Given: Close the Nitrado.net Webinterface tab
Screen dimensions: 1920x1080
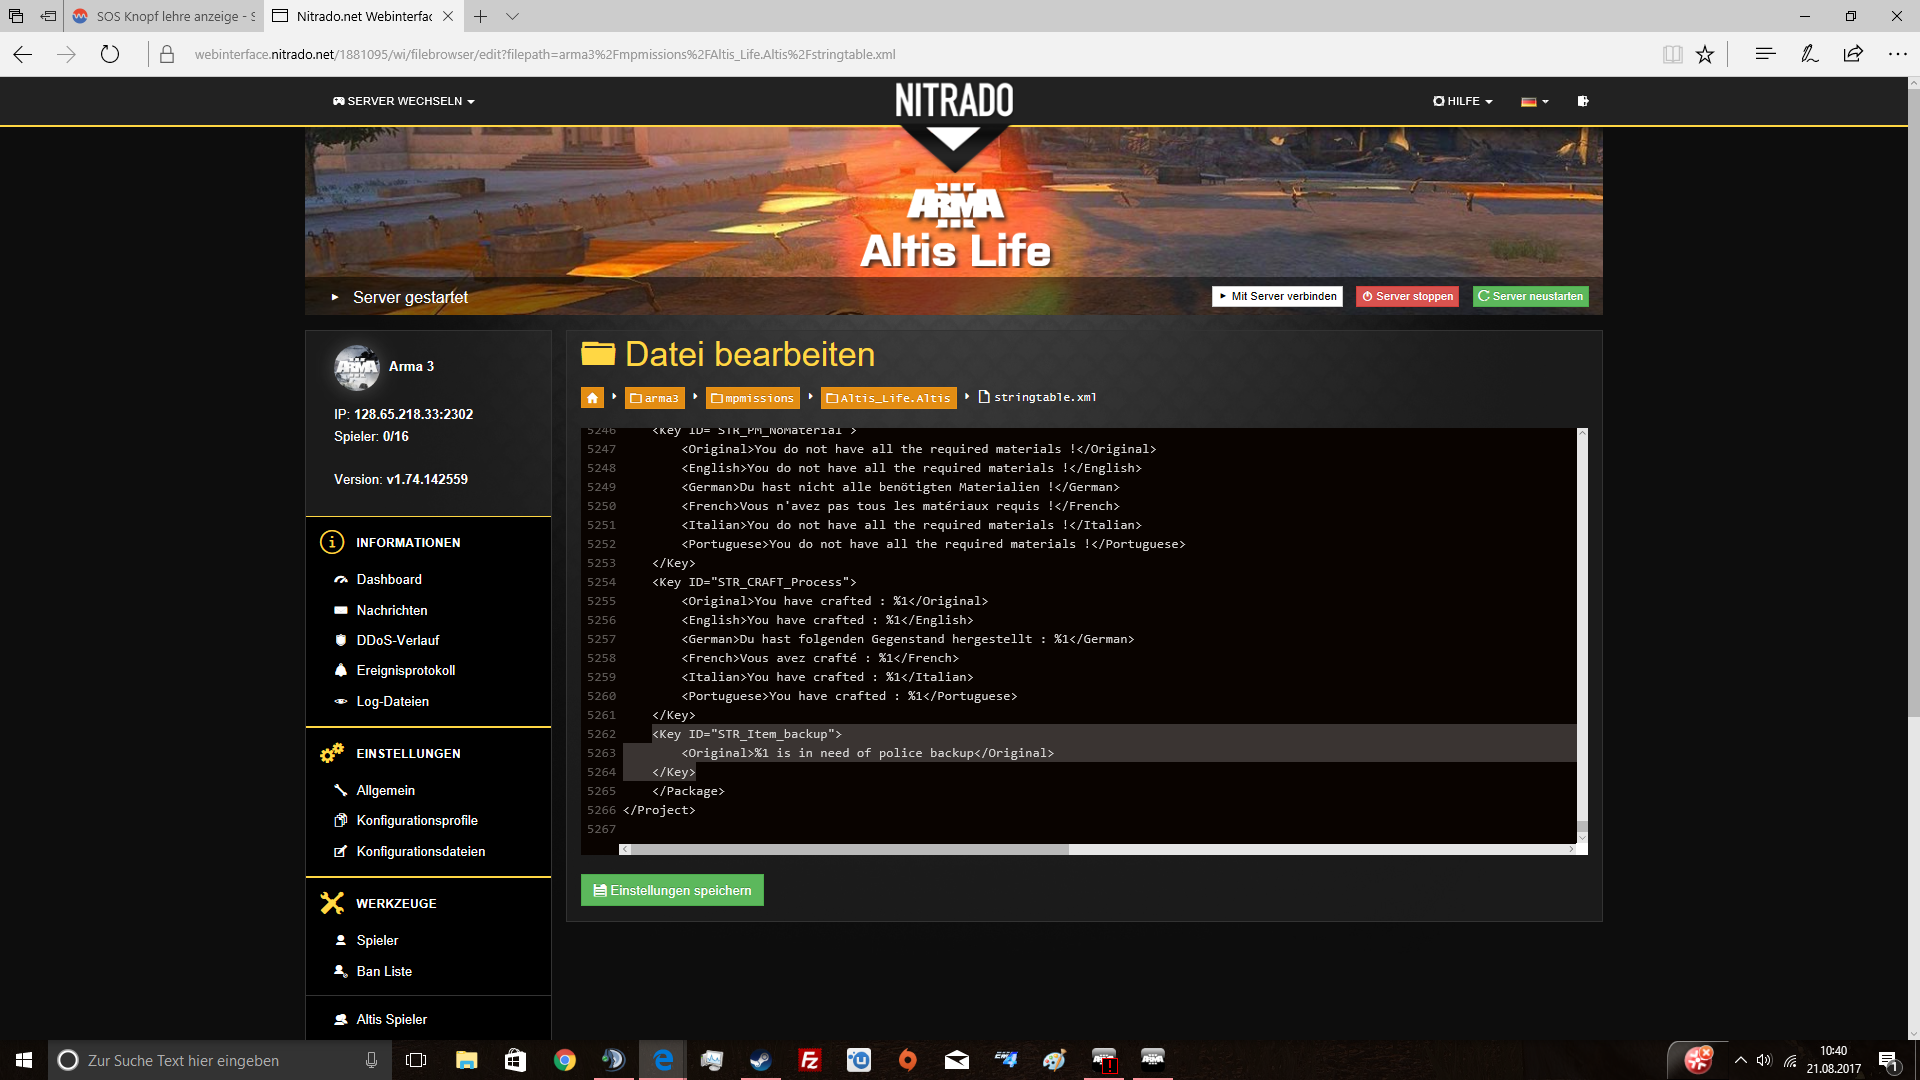Looking at the screenshot, I should coord(448,16).
